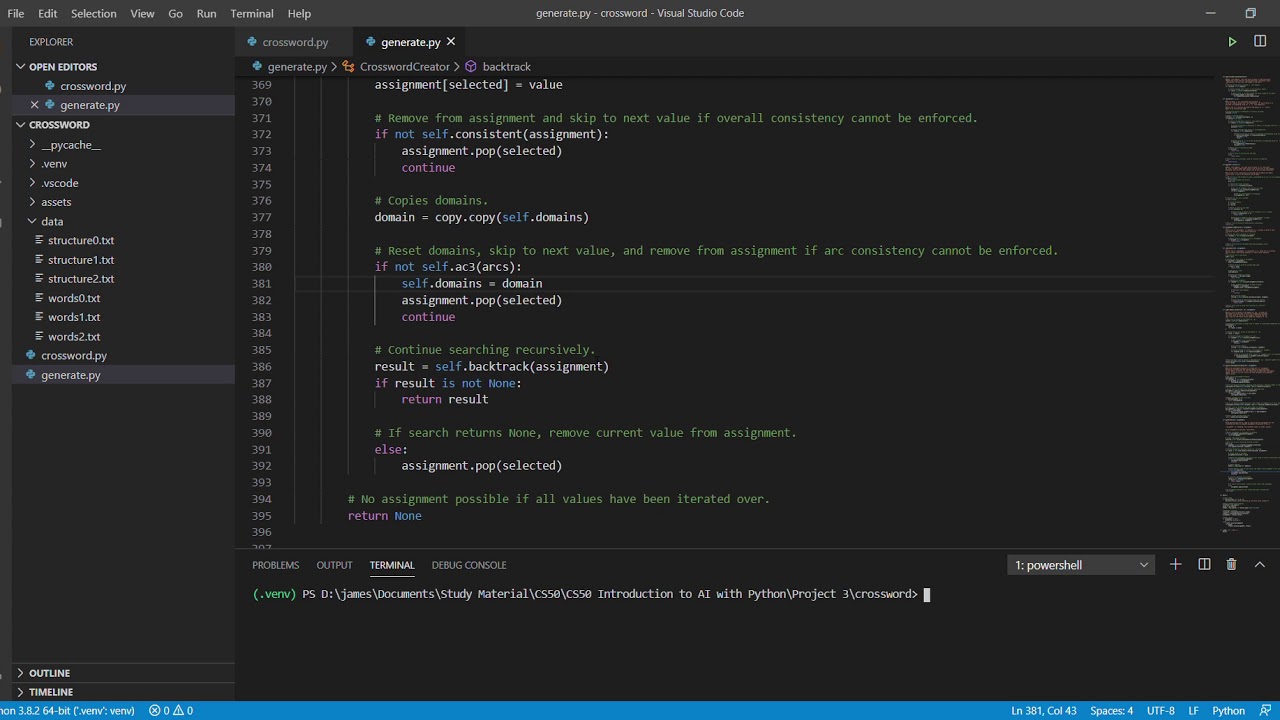
Task: Open words0.txt in the data folder
Action: [74, 298]
